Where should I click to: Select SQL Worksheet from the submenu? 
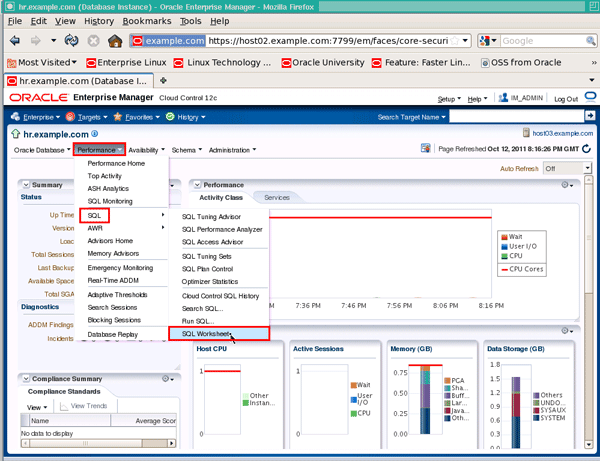(x=206, y=333)
